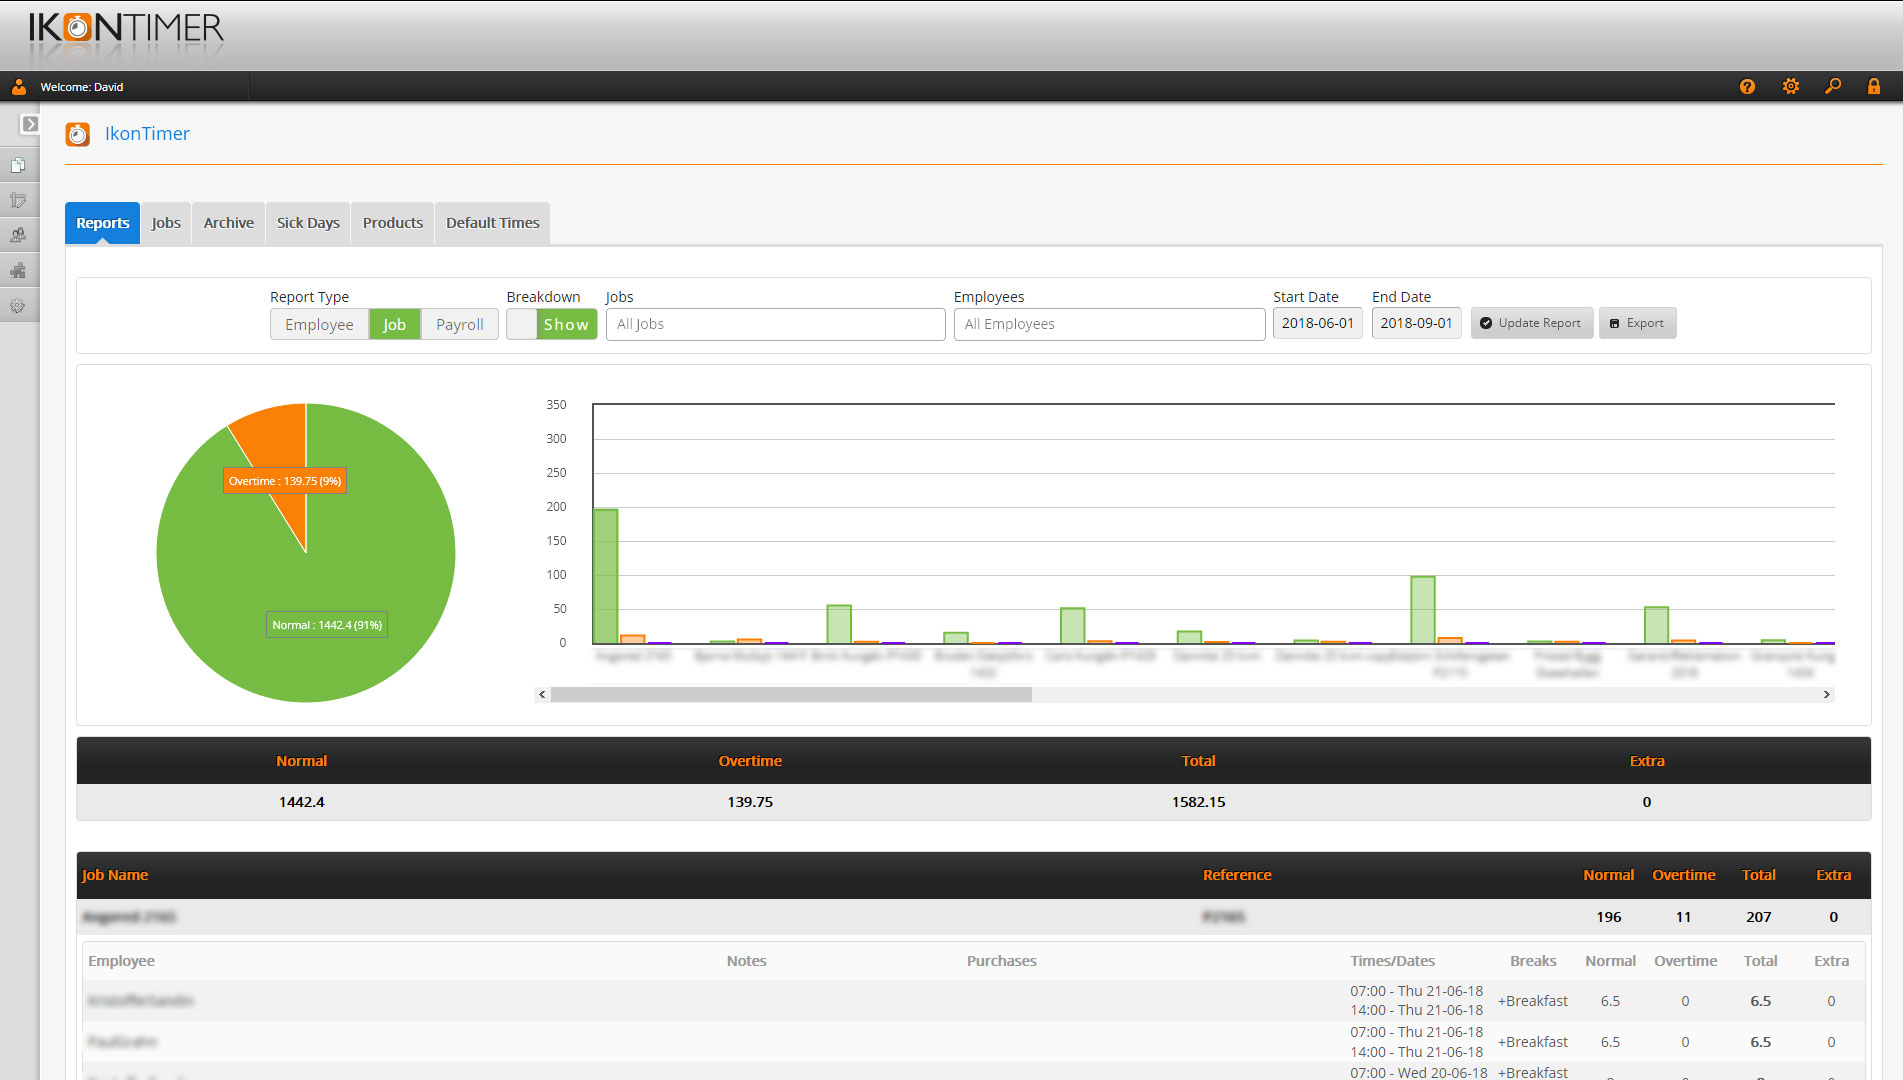
Task: Open the All Jobs dropdown
Action: point(774,323)
